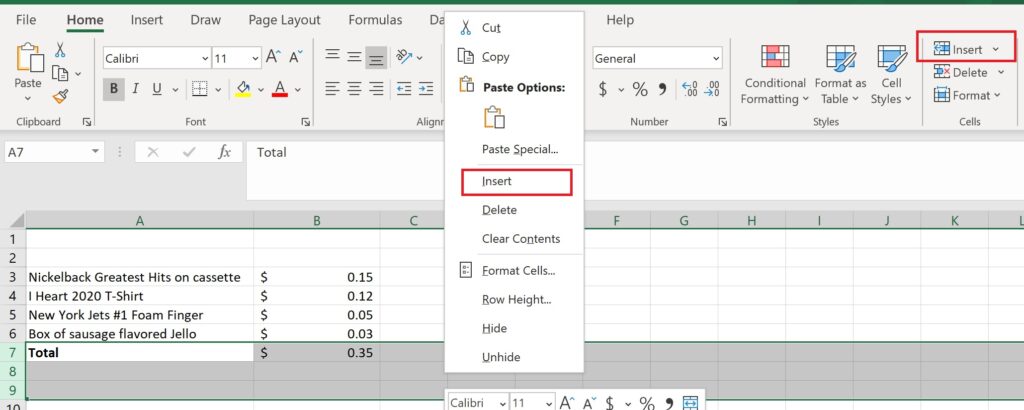Choose Row Height in context menu
The image size is (1024, 410).
click(x=514, y=300)
